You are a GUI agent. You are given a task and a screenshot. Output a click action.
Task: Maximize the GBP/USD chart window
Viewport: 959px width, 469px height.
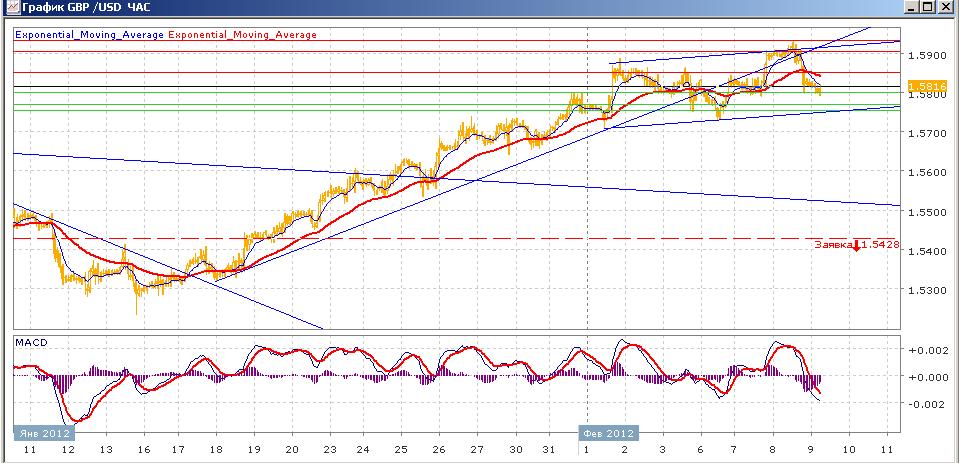coord(928,7)
